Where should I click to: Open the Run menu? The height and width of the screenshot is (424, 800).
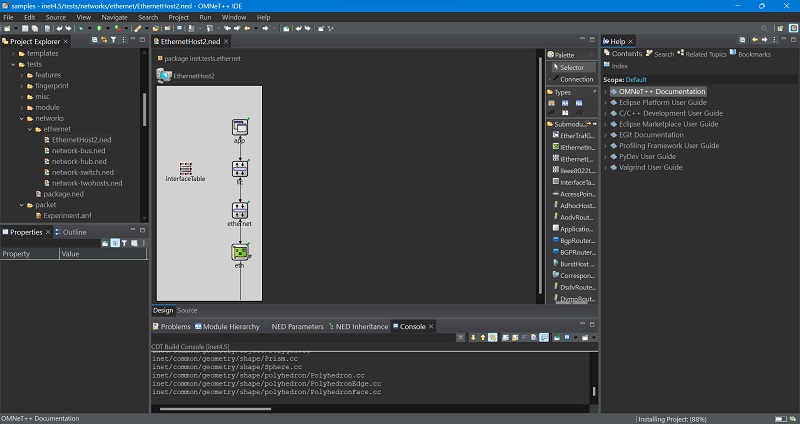205,17
